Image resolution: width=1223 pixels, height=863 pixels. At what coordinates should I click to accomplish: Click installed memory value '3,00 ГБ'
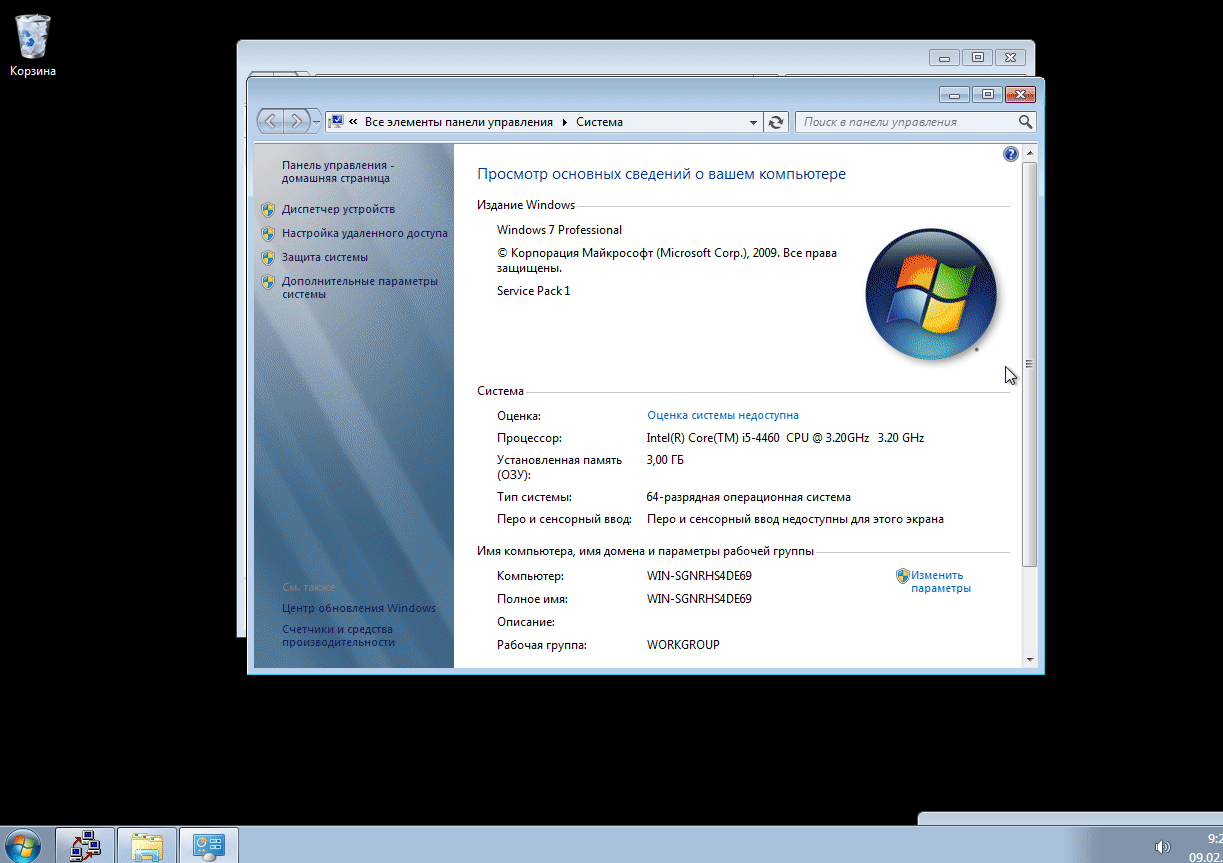click(665, 460)
